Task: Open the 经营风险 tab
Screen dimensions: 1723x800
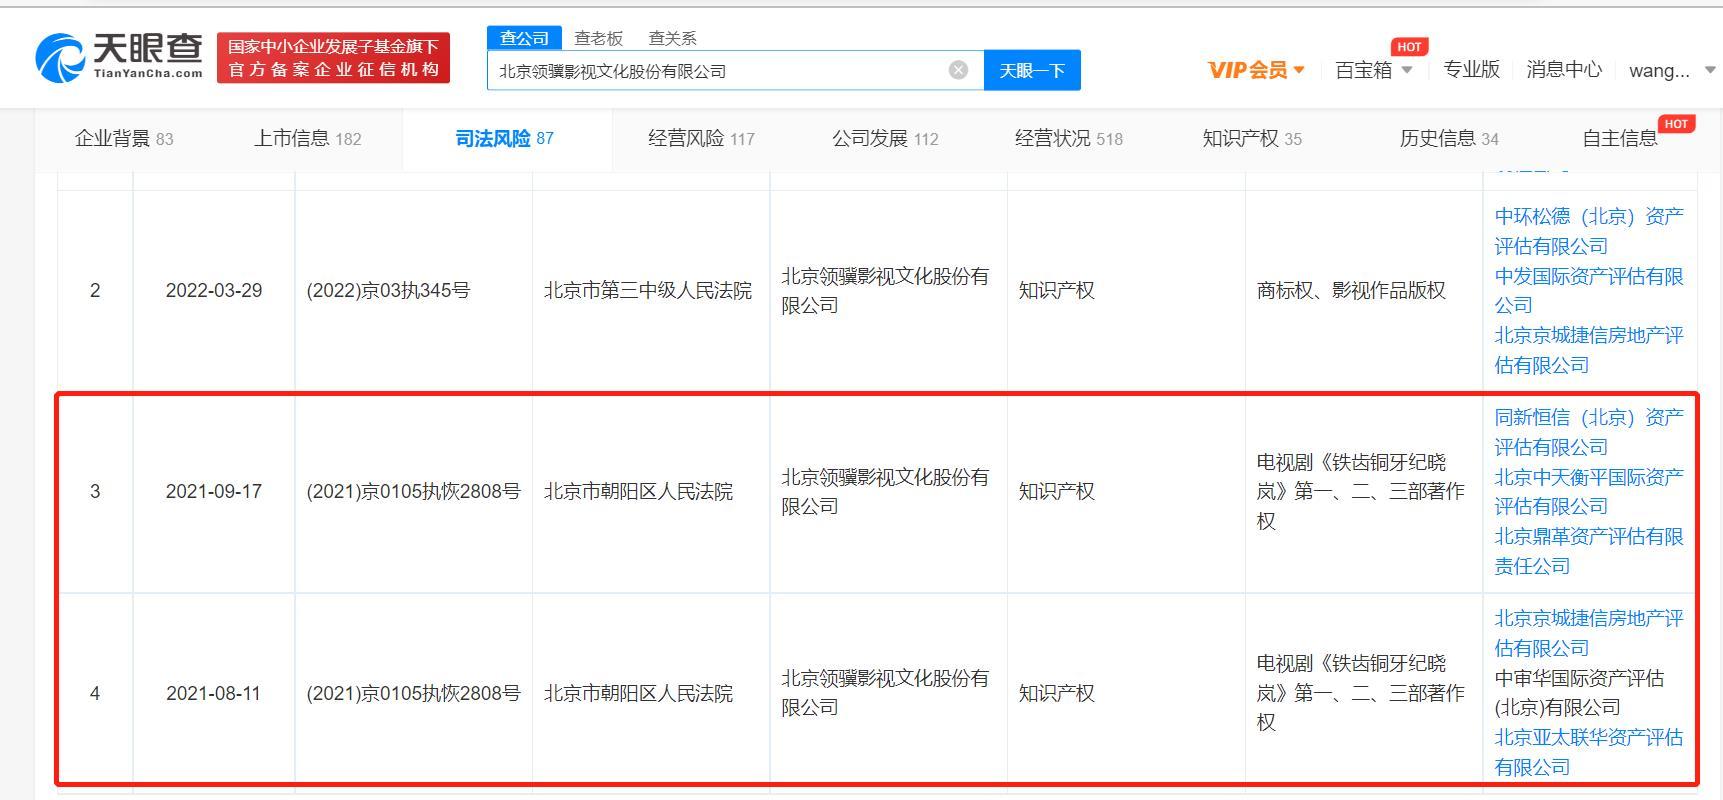Action: click(x=701, y=139)
